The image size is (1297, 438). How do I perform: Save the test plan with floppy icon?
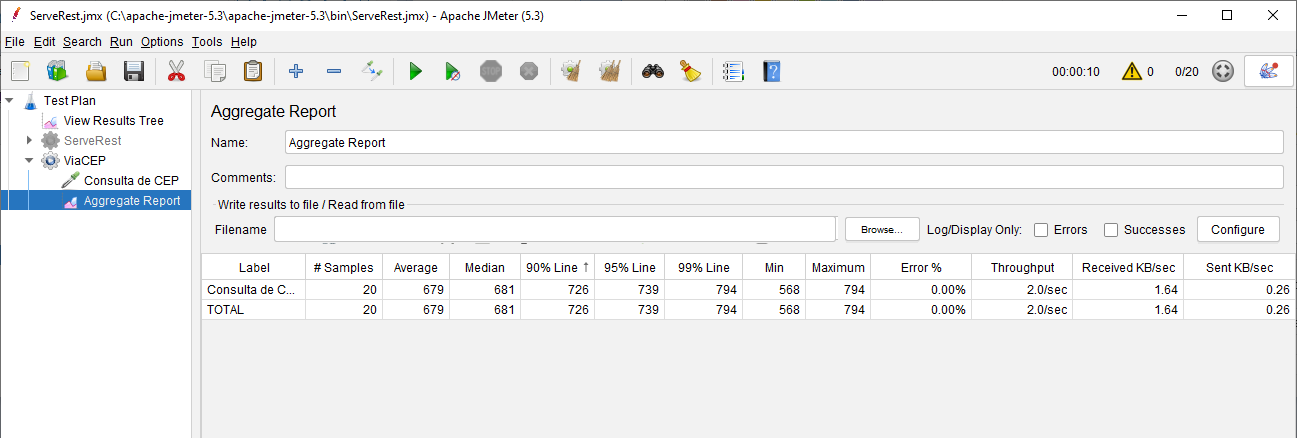134,71
